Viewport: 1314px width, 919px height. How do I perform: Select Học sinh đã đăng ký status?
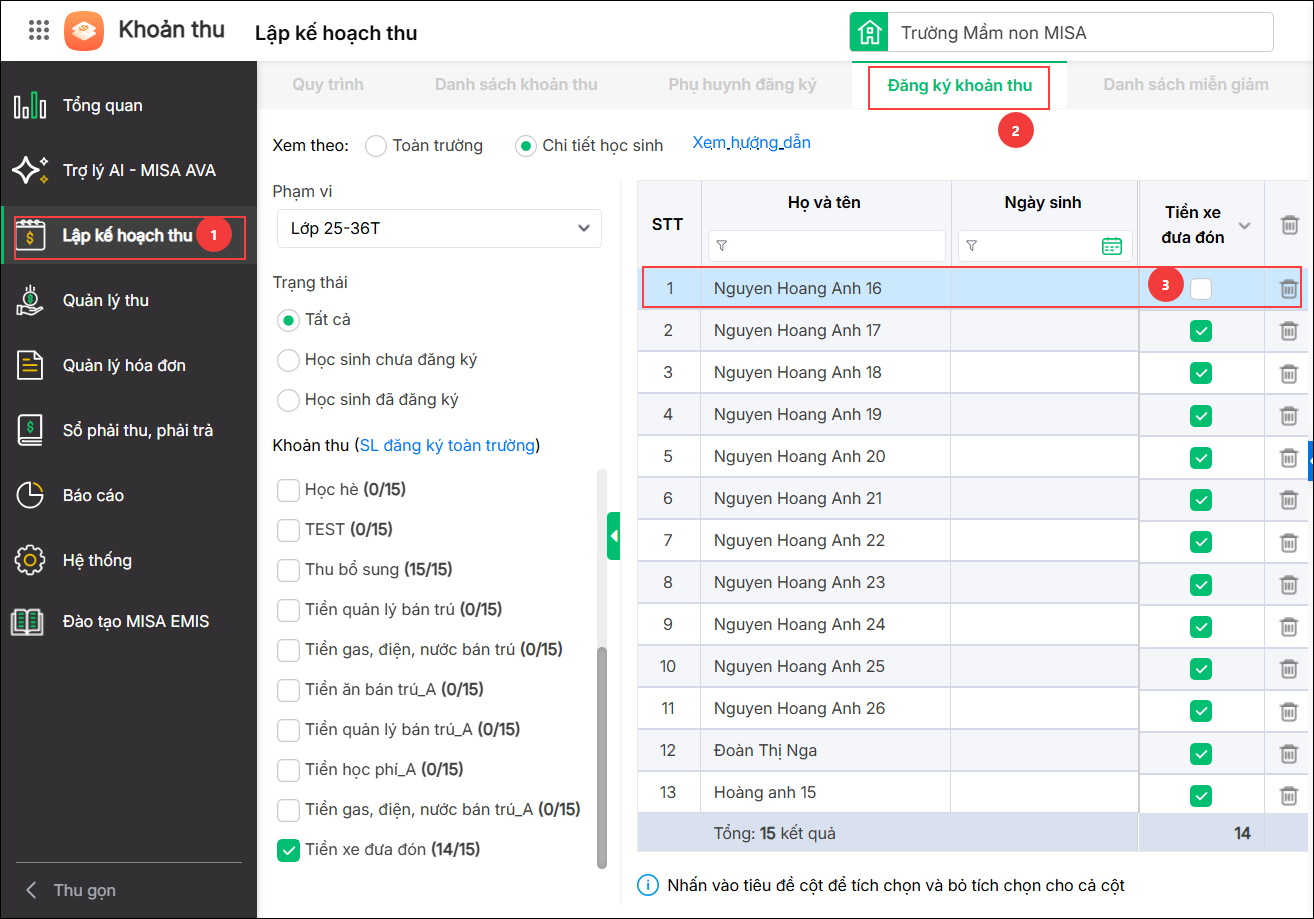288,400
